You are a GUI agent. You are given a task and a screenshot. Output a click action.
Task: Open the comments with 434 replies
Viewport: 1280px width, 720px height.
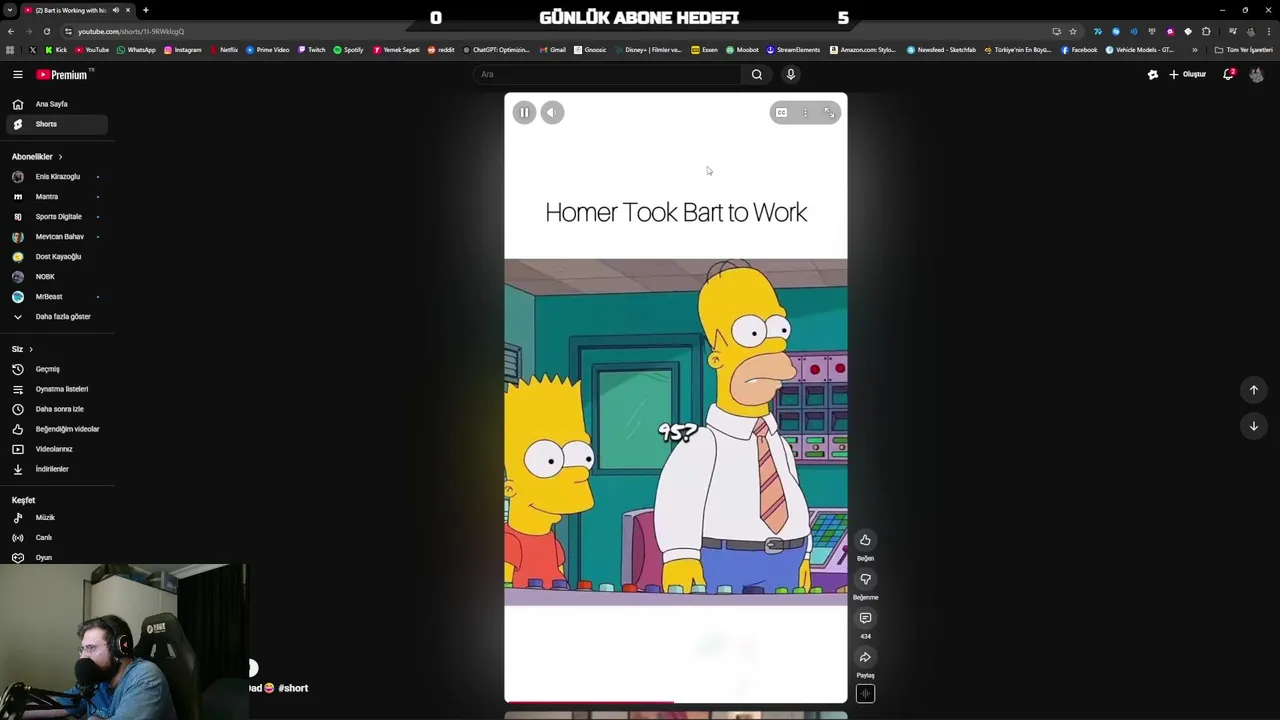pyautogui.click(x=865, y=618)
